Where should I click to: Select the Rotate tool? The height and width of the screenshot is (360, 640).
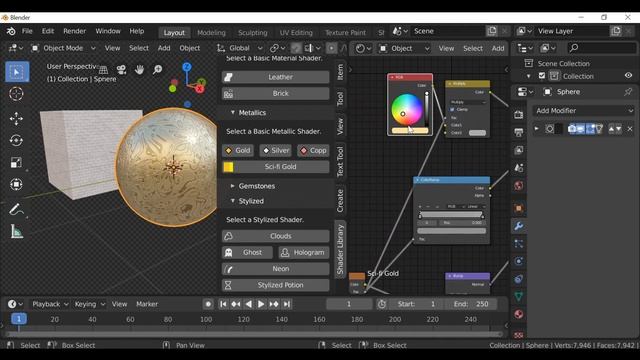[x=16, y=140]
